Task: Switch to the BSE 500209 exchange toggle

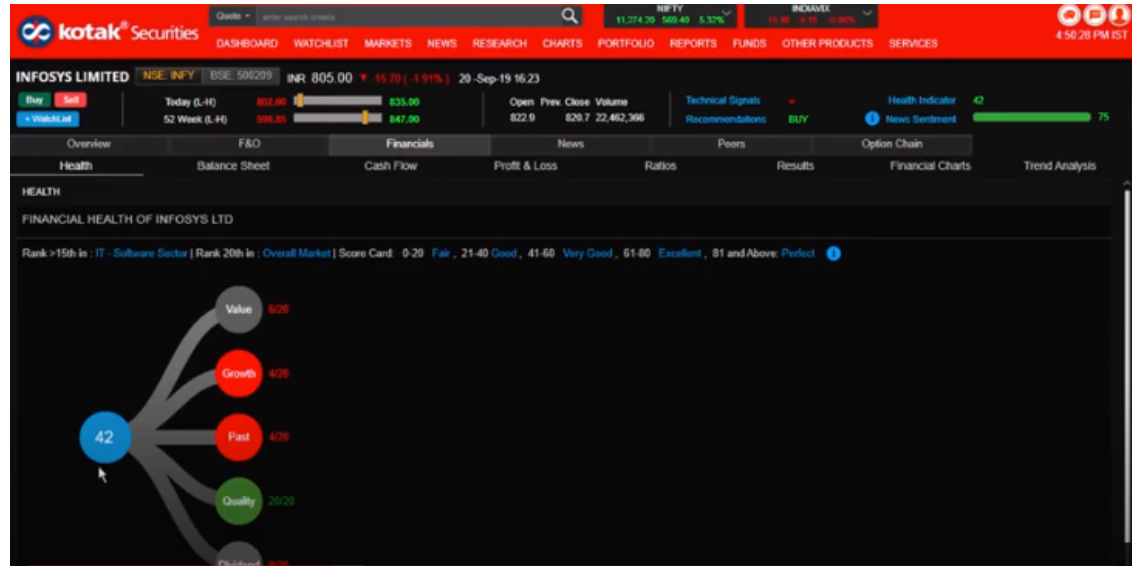Action: coord(238,77)
